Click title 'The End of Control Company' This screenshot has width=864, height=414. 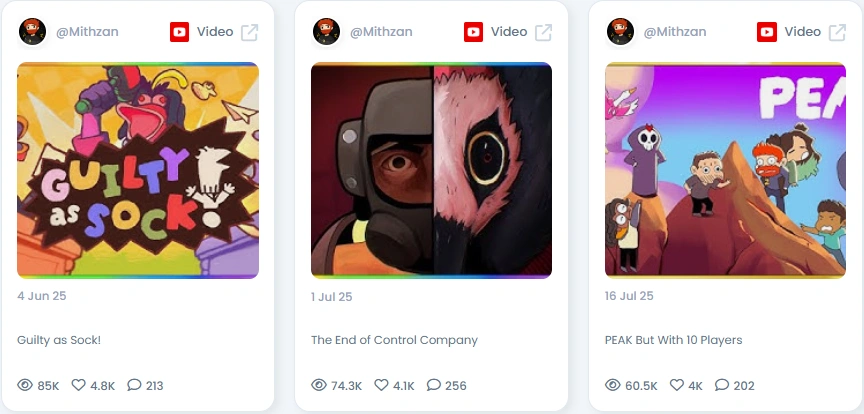(x=394, y=340)
